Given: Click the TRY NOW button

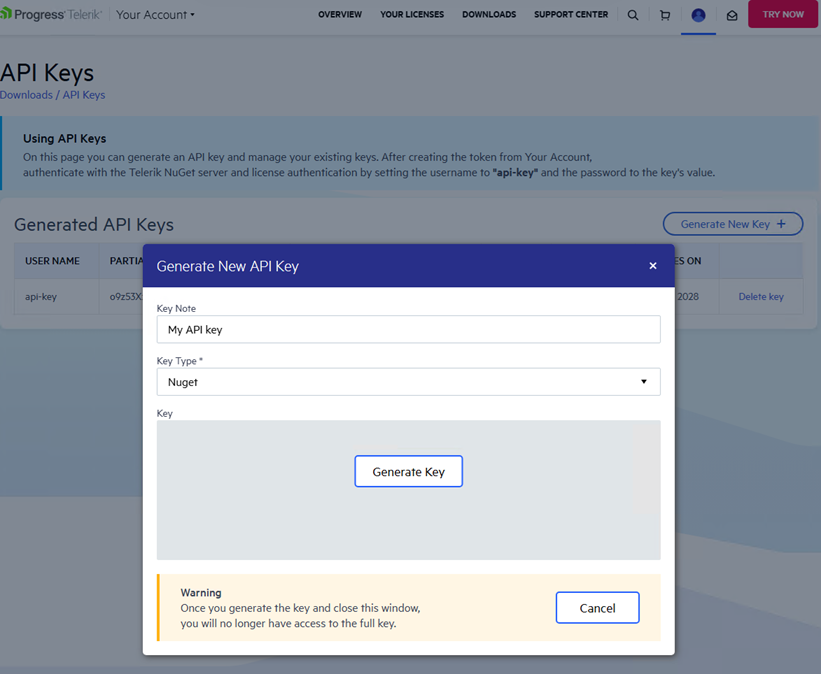Looking at the screenshot, I should tap(783, 14).
